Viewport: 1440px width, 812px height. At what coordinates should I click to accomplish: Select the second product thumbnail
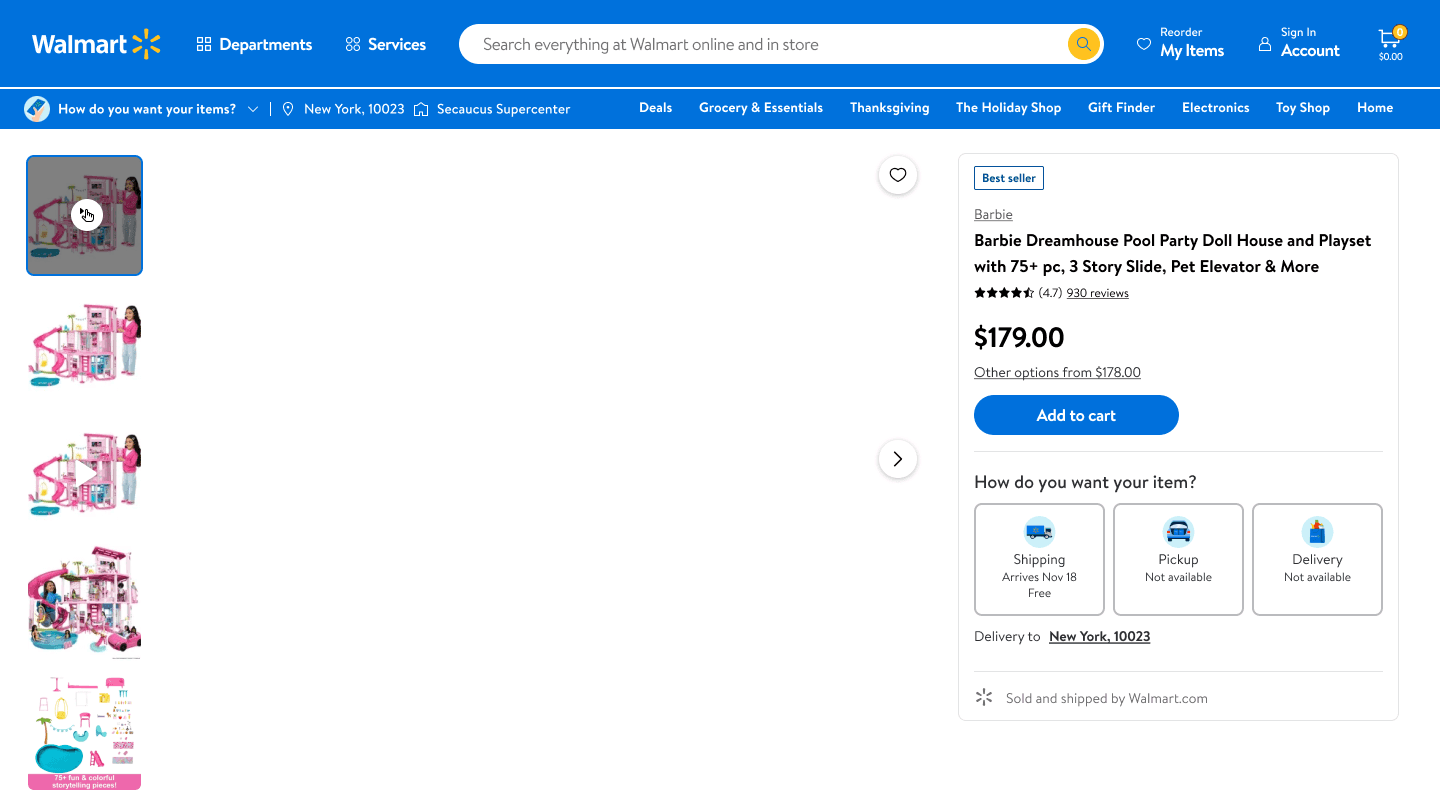pos(85,345)
